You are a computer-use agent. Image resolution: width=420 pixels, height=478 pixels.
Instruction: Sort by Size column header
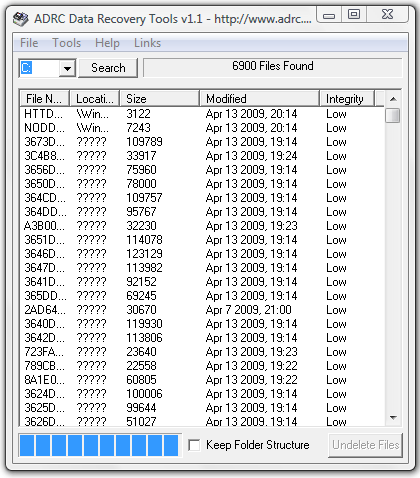(x=160, y=99)
